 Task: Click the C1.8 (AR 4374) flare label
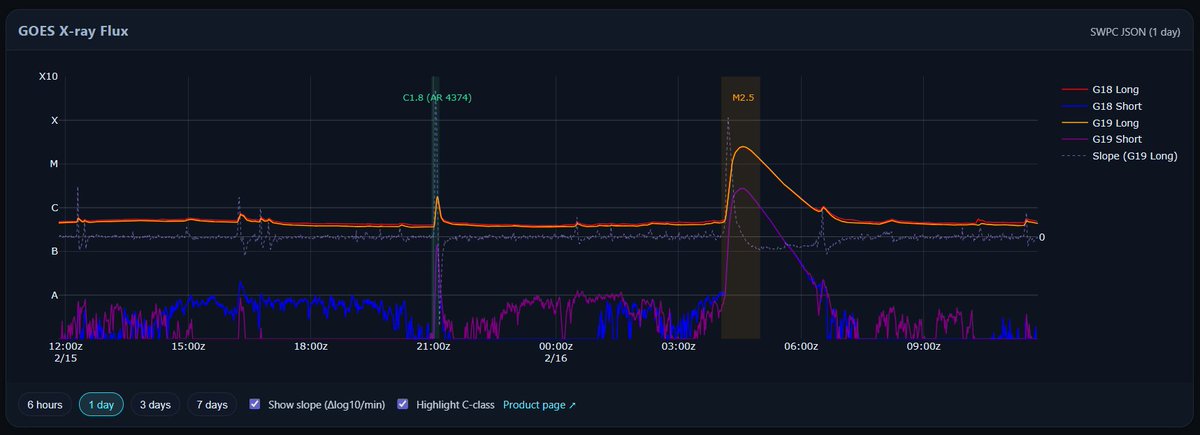[437, 98]
